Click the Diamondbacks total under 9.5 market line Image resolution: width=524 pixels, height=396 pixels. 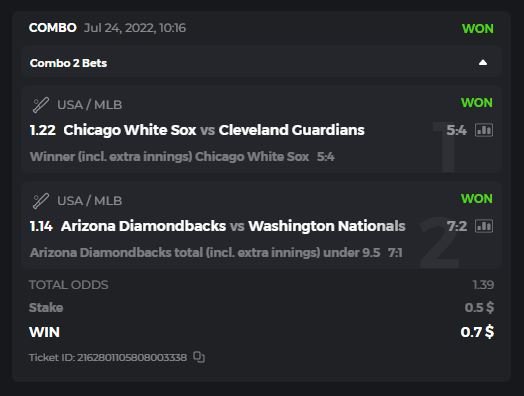pyautogui.click(x=216, y=253)
